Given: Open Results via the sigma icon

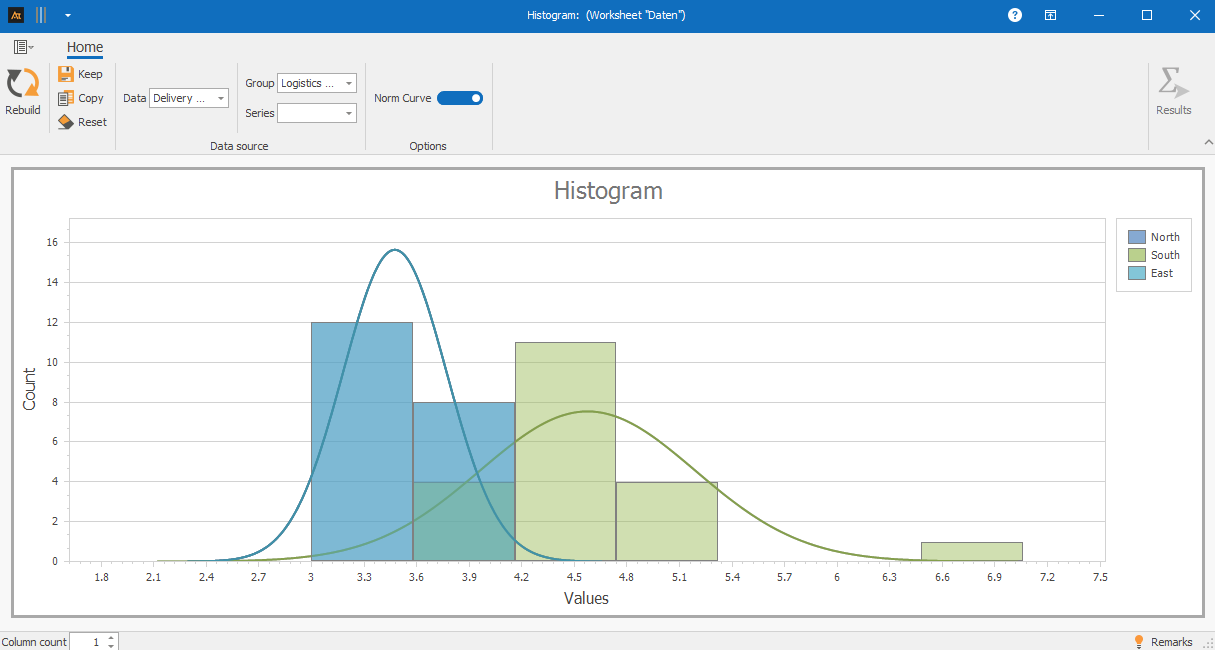Looking at the screenshot, I should (1173, 84).
